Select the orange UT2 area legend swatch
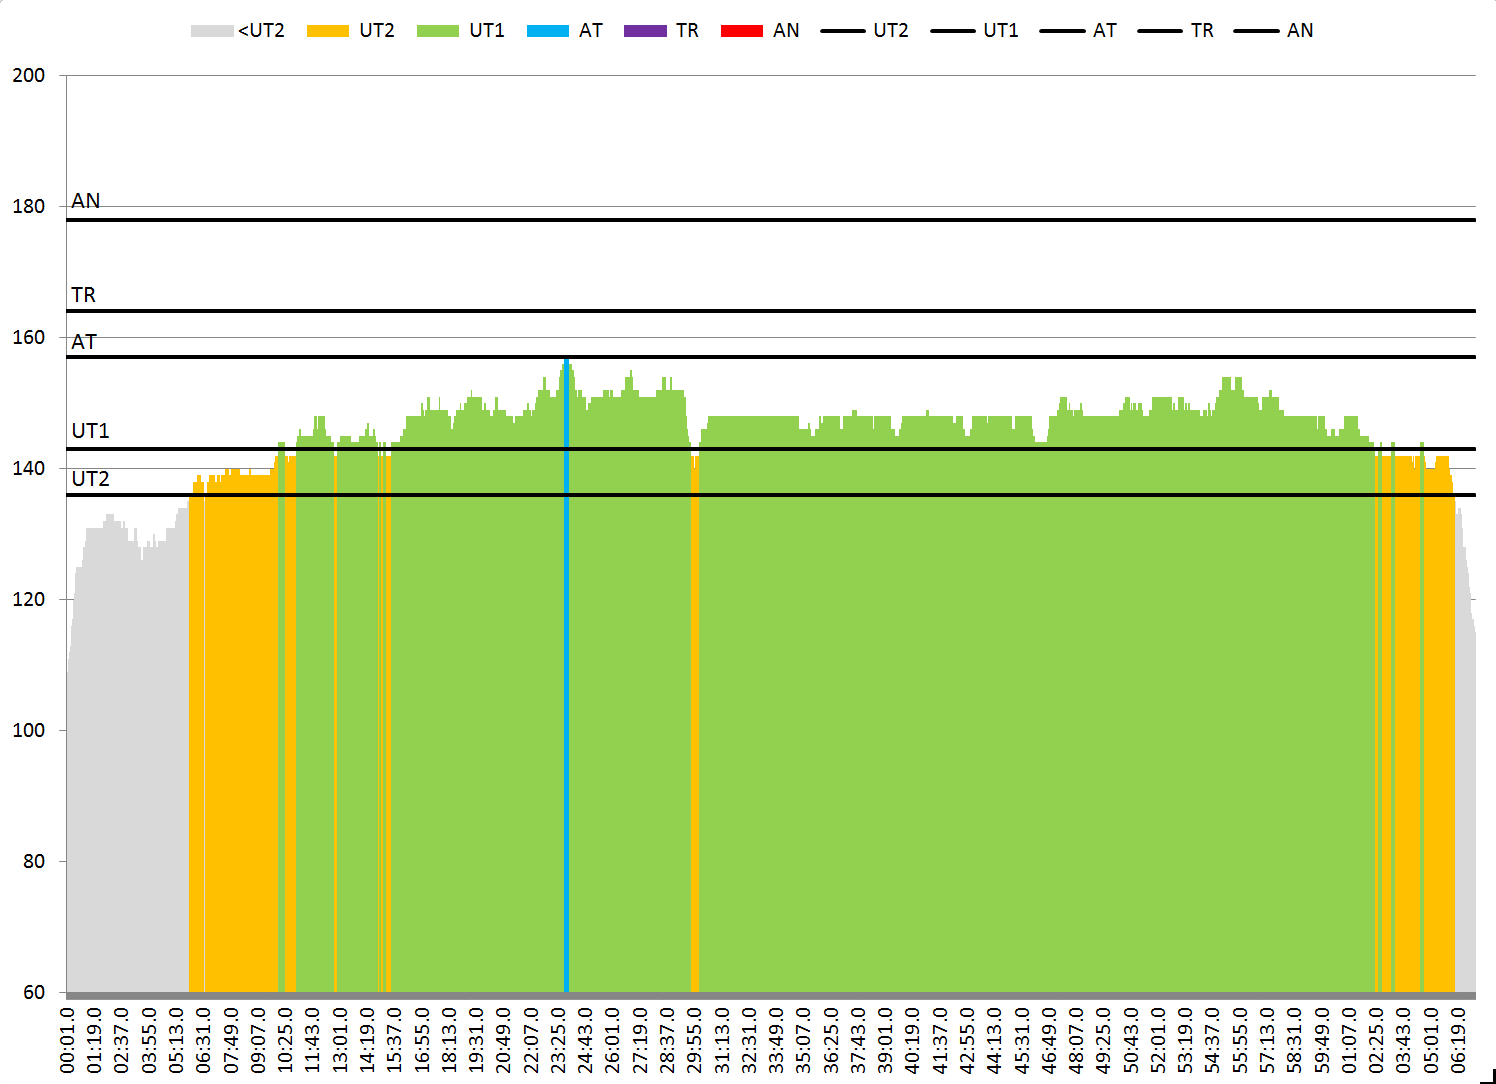The width and height of the screenshot is (1496, 1084). click(327, 31)
